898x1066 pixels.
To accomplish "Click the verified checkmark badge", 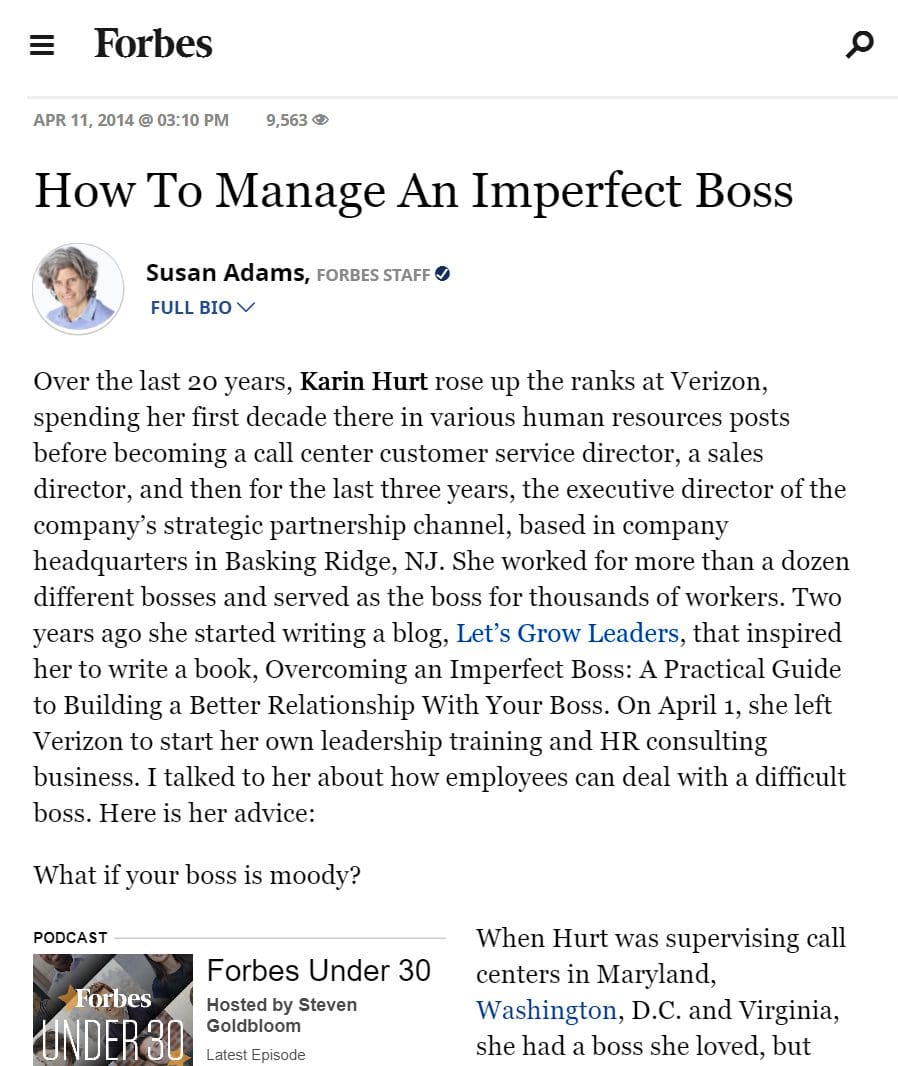I will 442,274.
